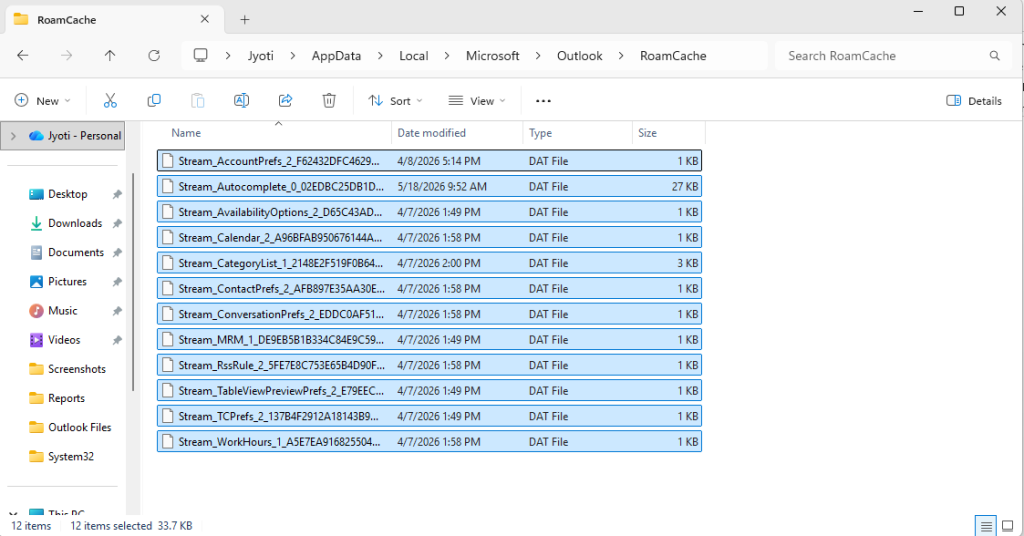Select the Stream_Calendar_2 file
The height and width of the screenshot is (536, 1024).
coord(429,237)
